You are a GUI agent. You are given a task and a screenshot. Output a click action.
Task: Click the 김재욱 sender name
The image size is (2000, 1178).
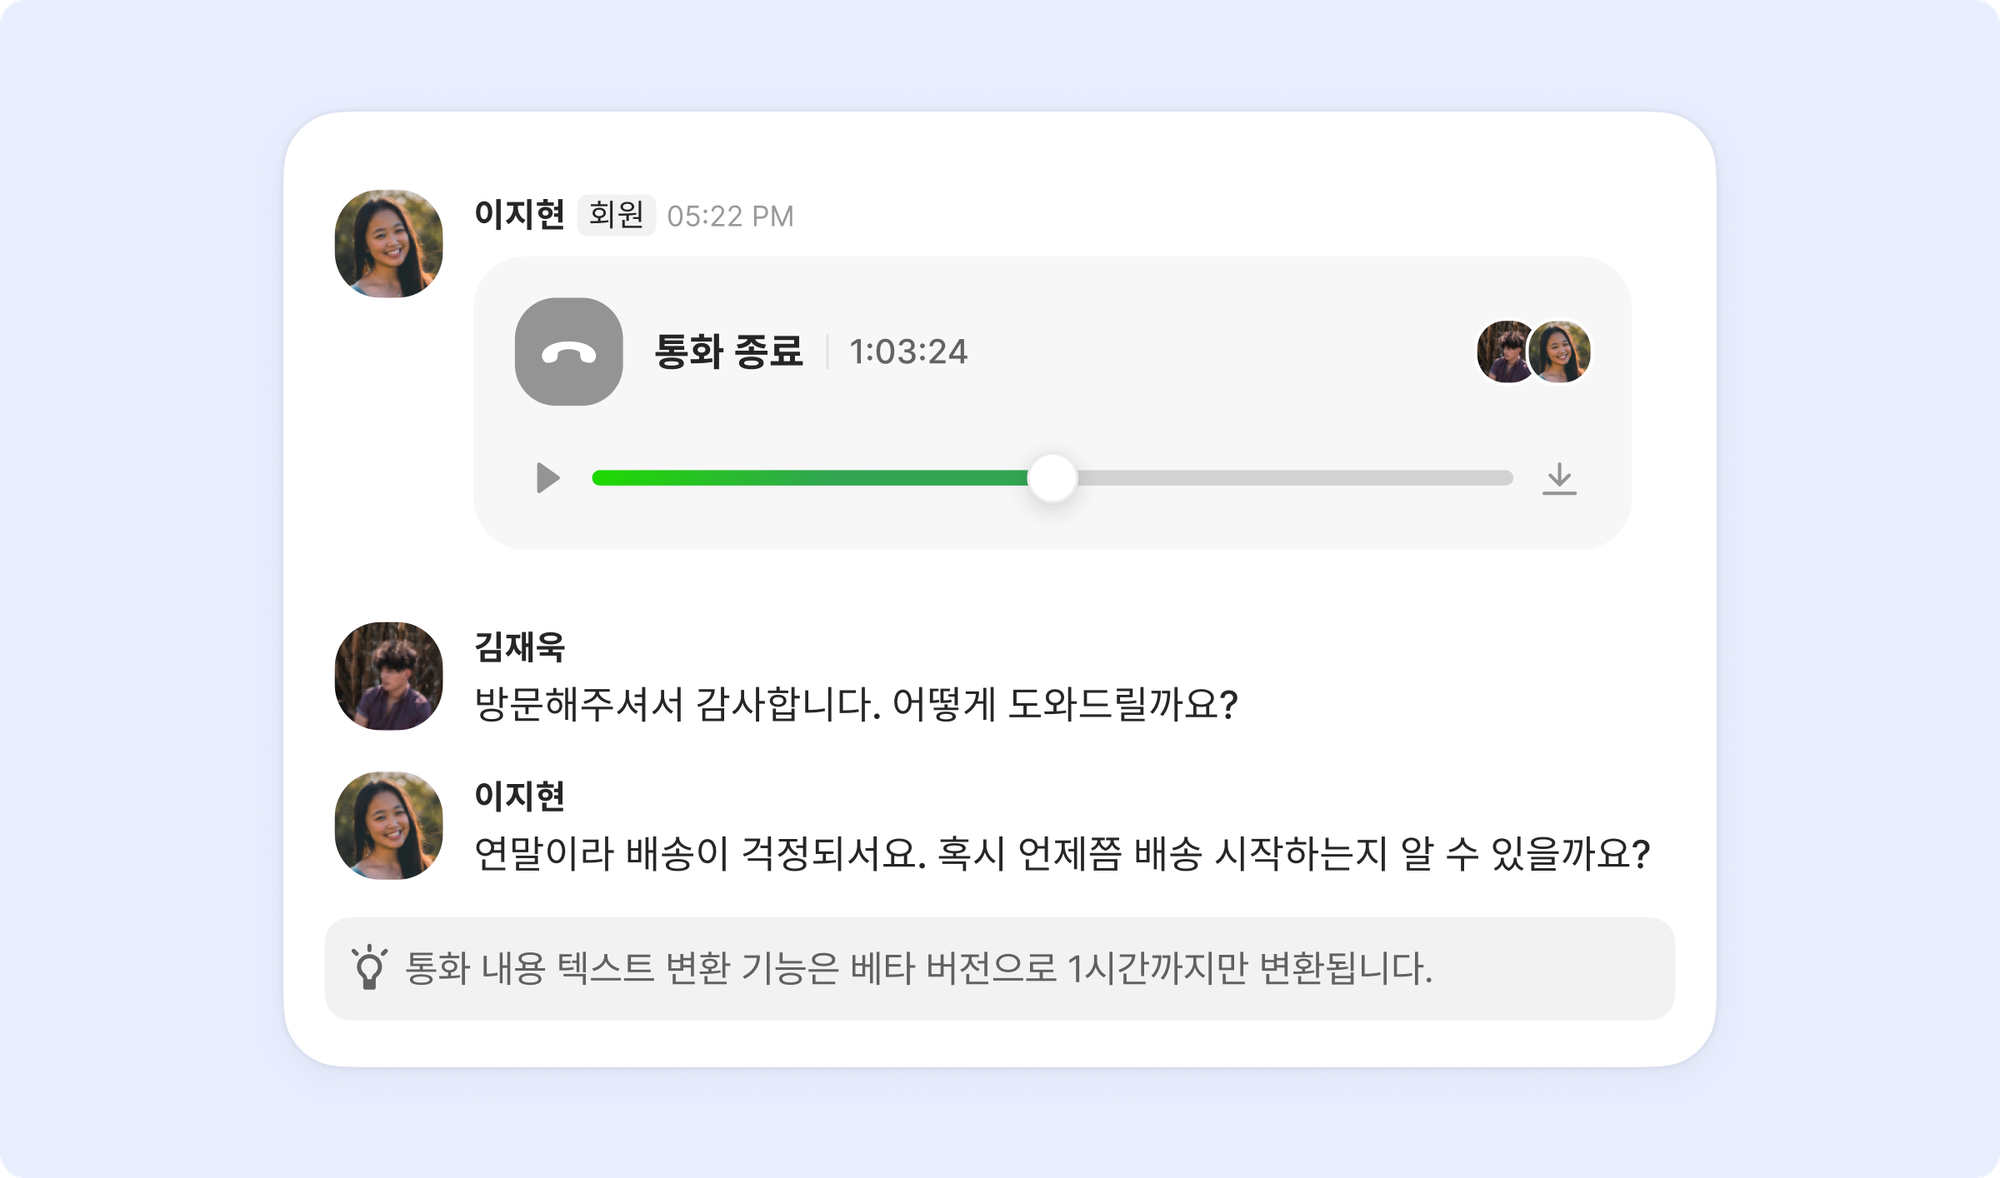point(520,647)
